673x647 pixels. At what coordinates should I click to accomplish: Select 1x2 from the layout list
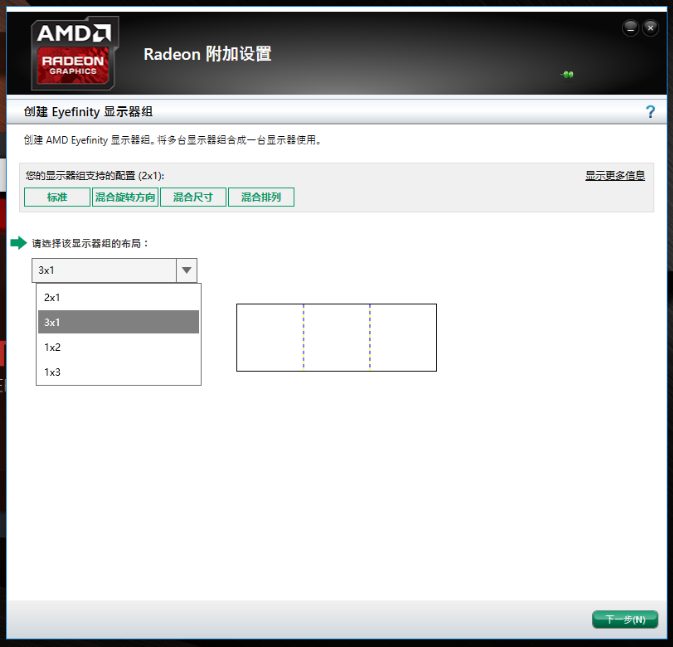point(118,347)
